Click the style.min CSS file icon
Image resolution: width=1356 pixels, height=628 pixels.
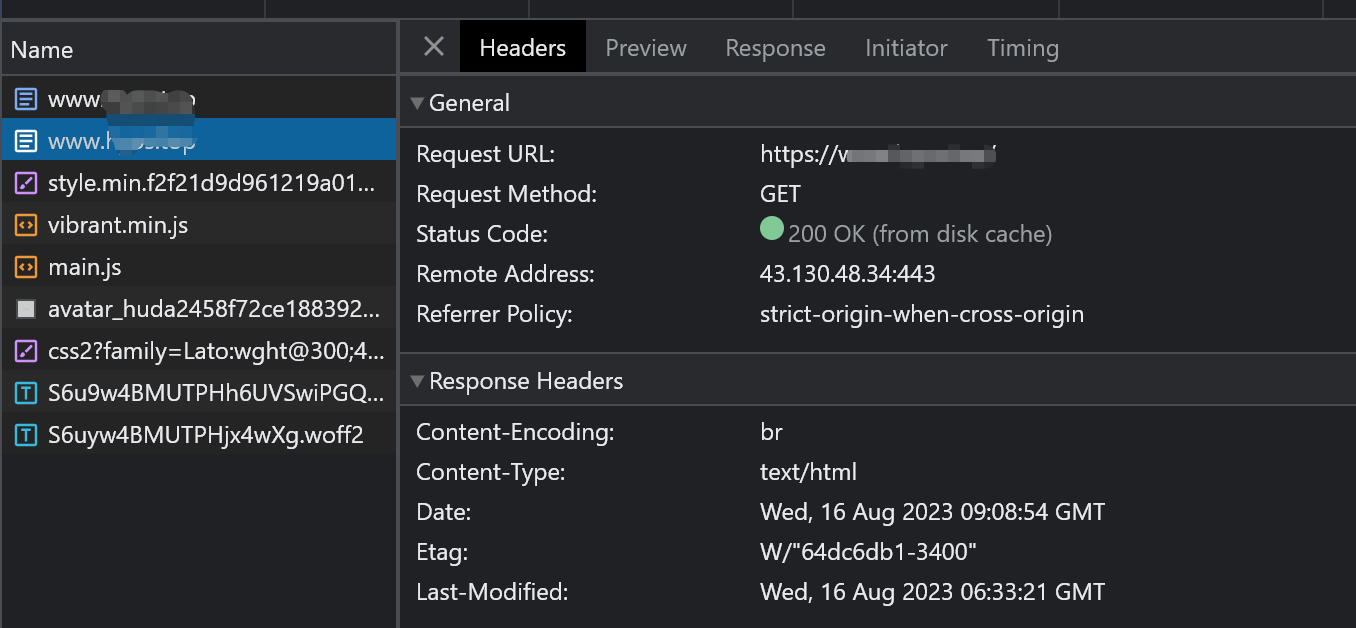27,184
